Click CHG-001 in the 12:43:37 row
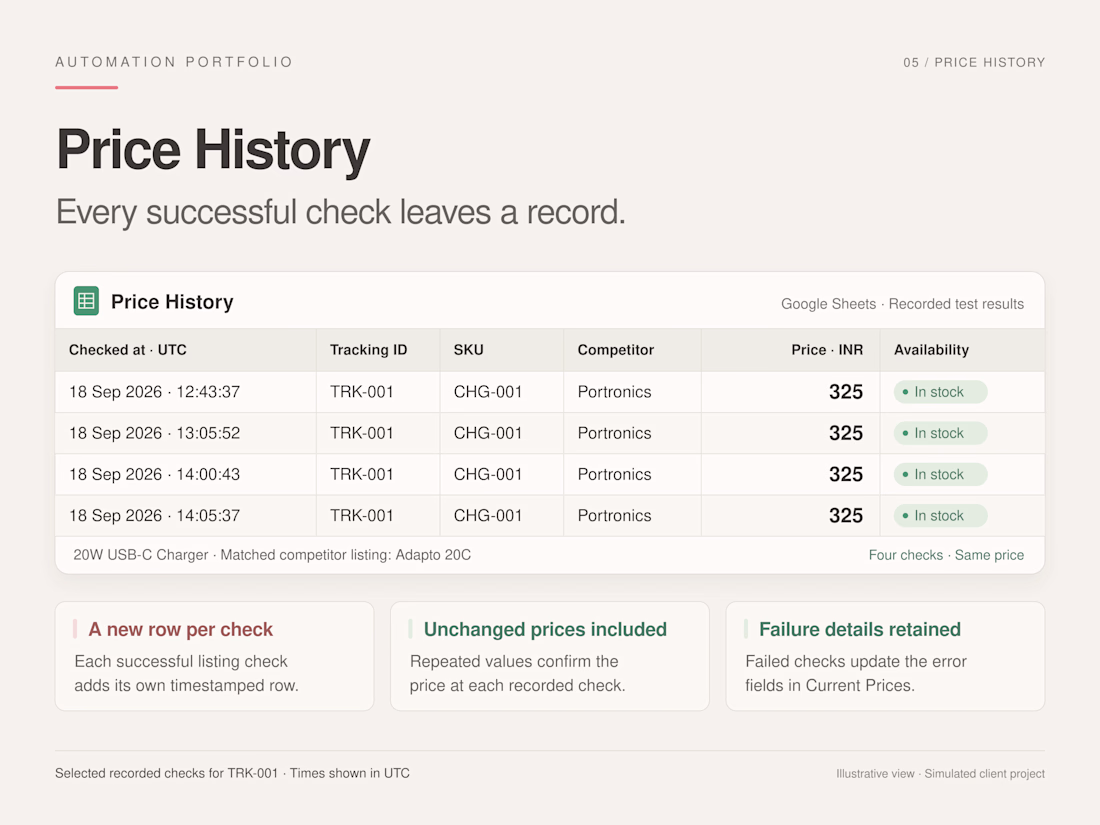 (x=488, y=391)
